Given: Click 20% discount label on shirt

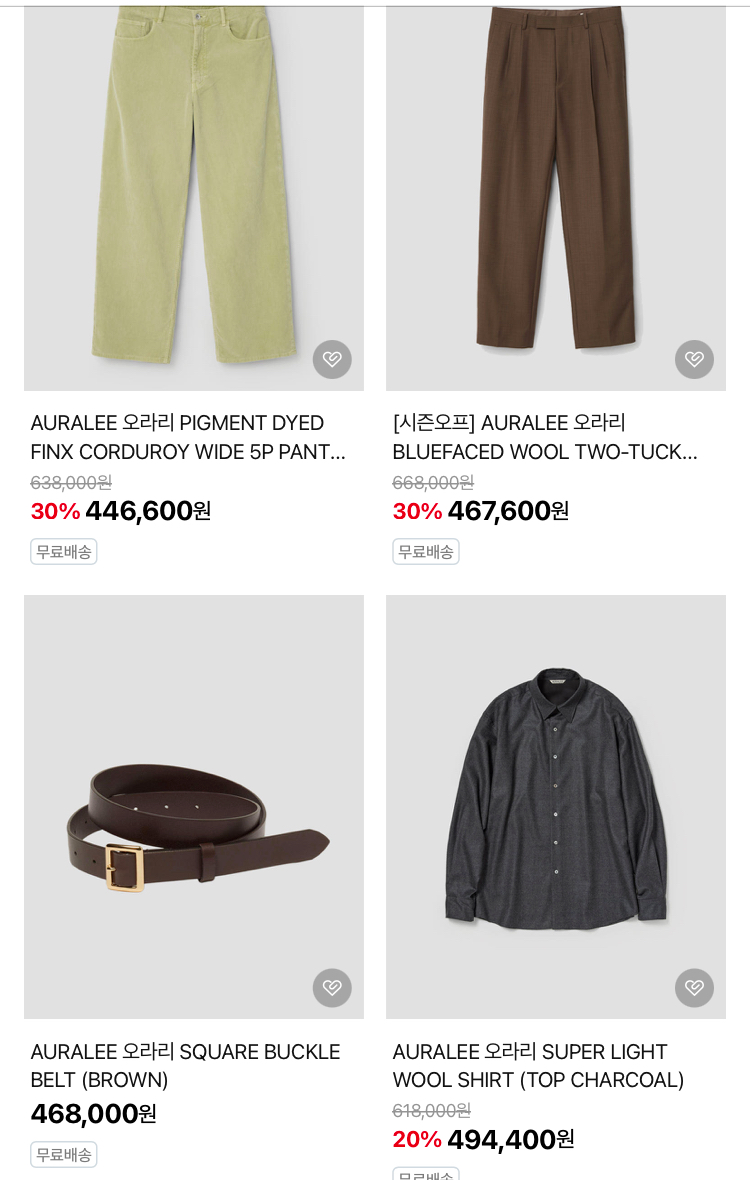Looking at the screenshot, I should coord(416,1139).
